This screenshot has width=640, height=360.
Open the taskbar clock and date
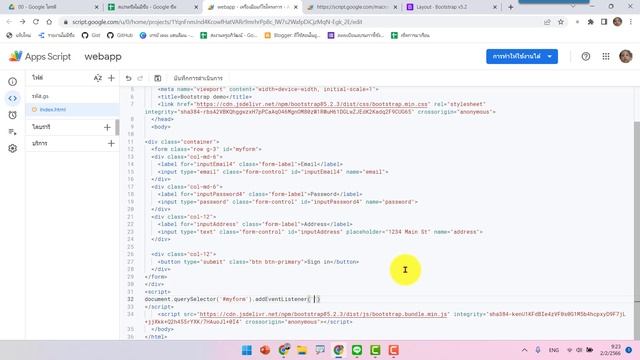click(x=610, y=350)
